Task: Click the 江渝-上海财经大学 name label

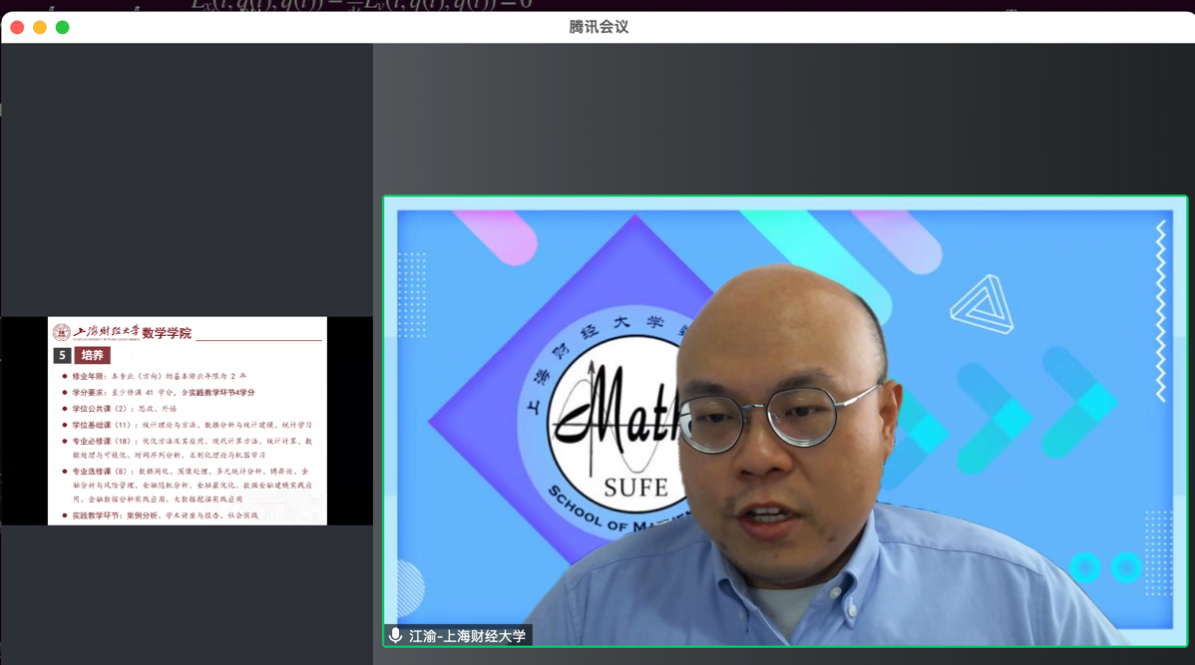Action: [467, 635]
